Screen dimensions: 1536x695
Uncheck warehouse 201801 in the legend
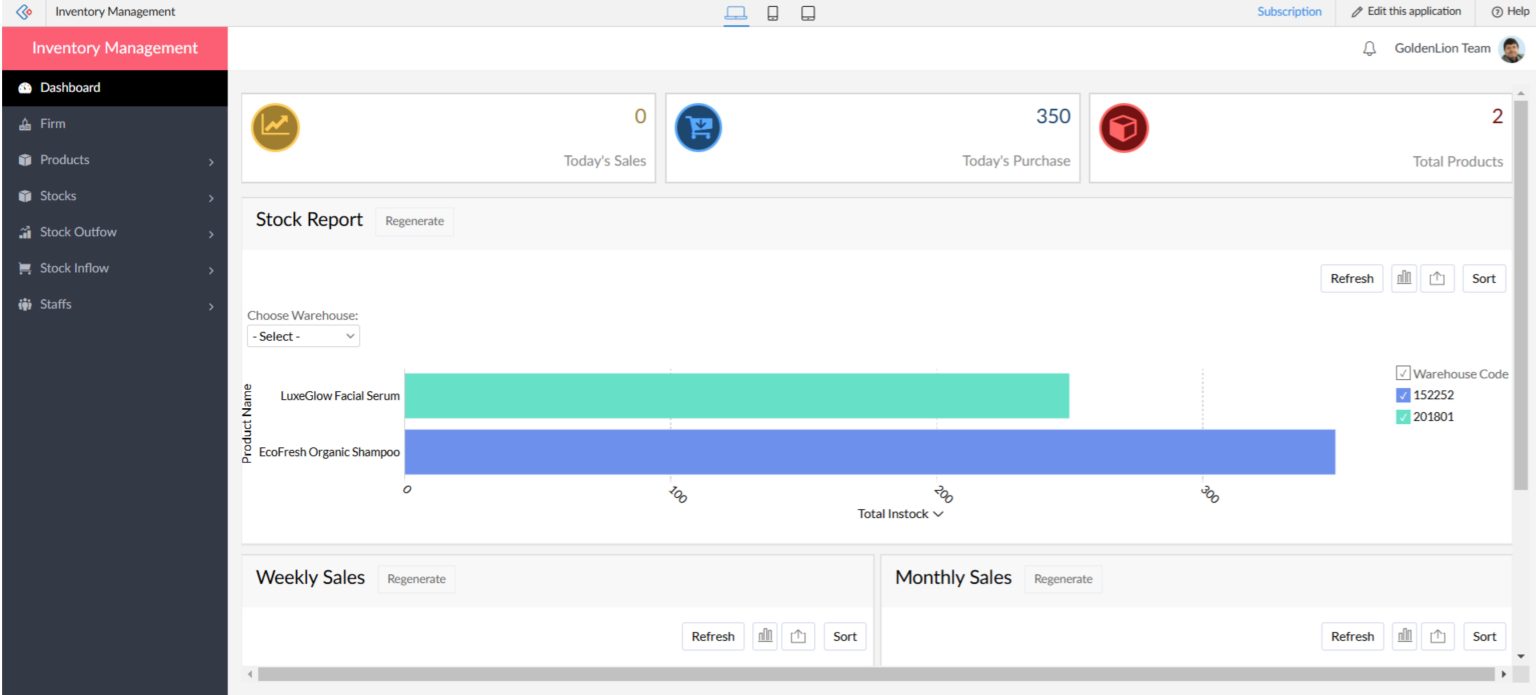point(1402,416)
